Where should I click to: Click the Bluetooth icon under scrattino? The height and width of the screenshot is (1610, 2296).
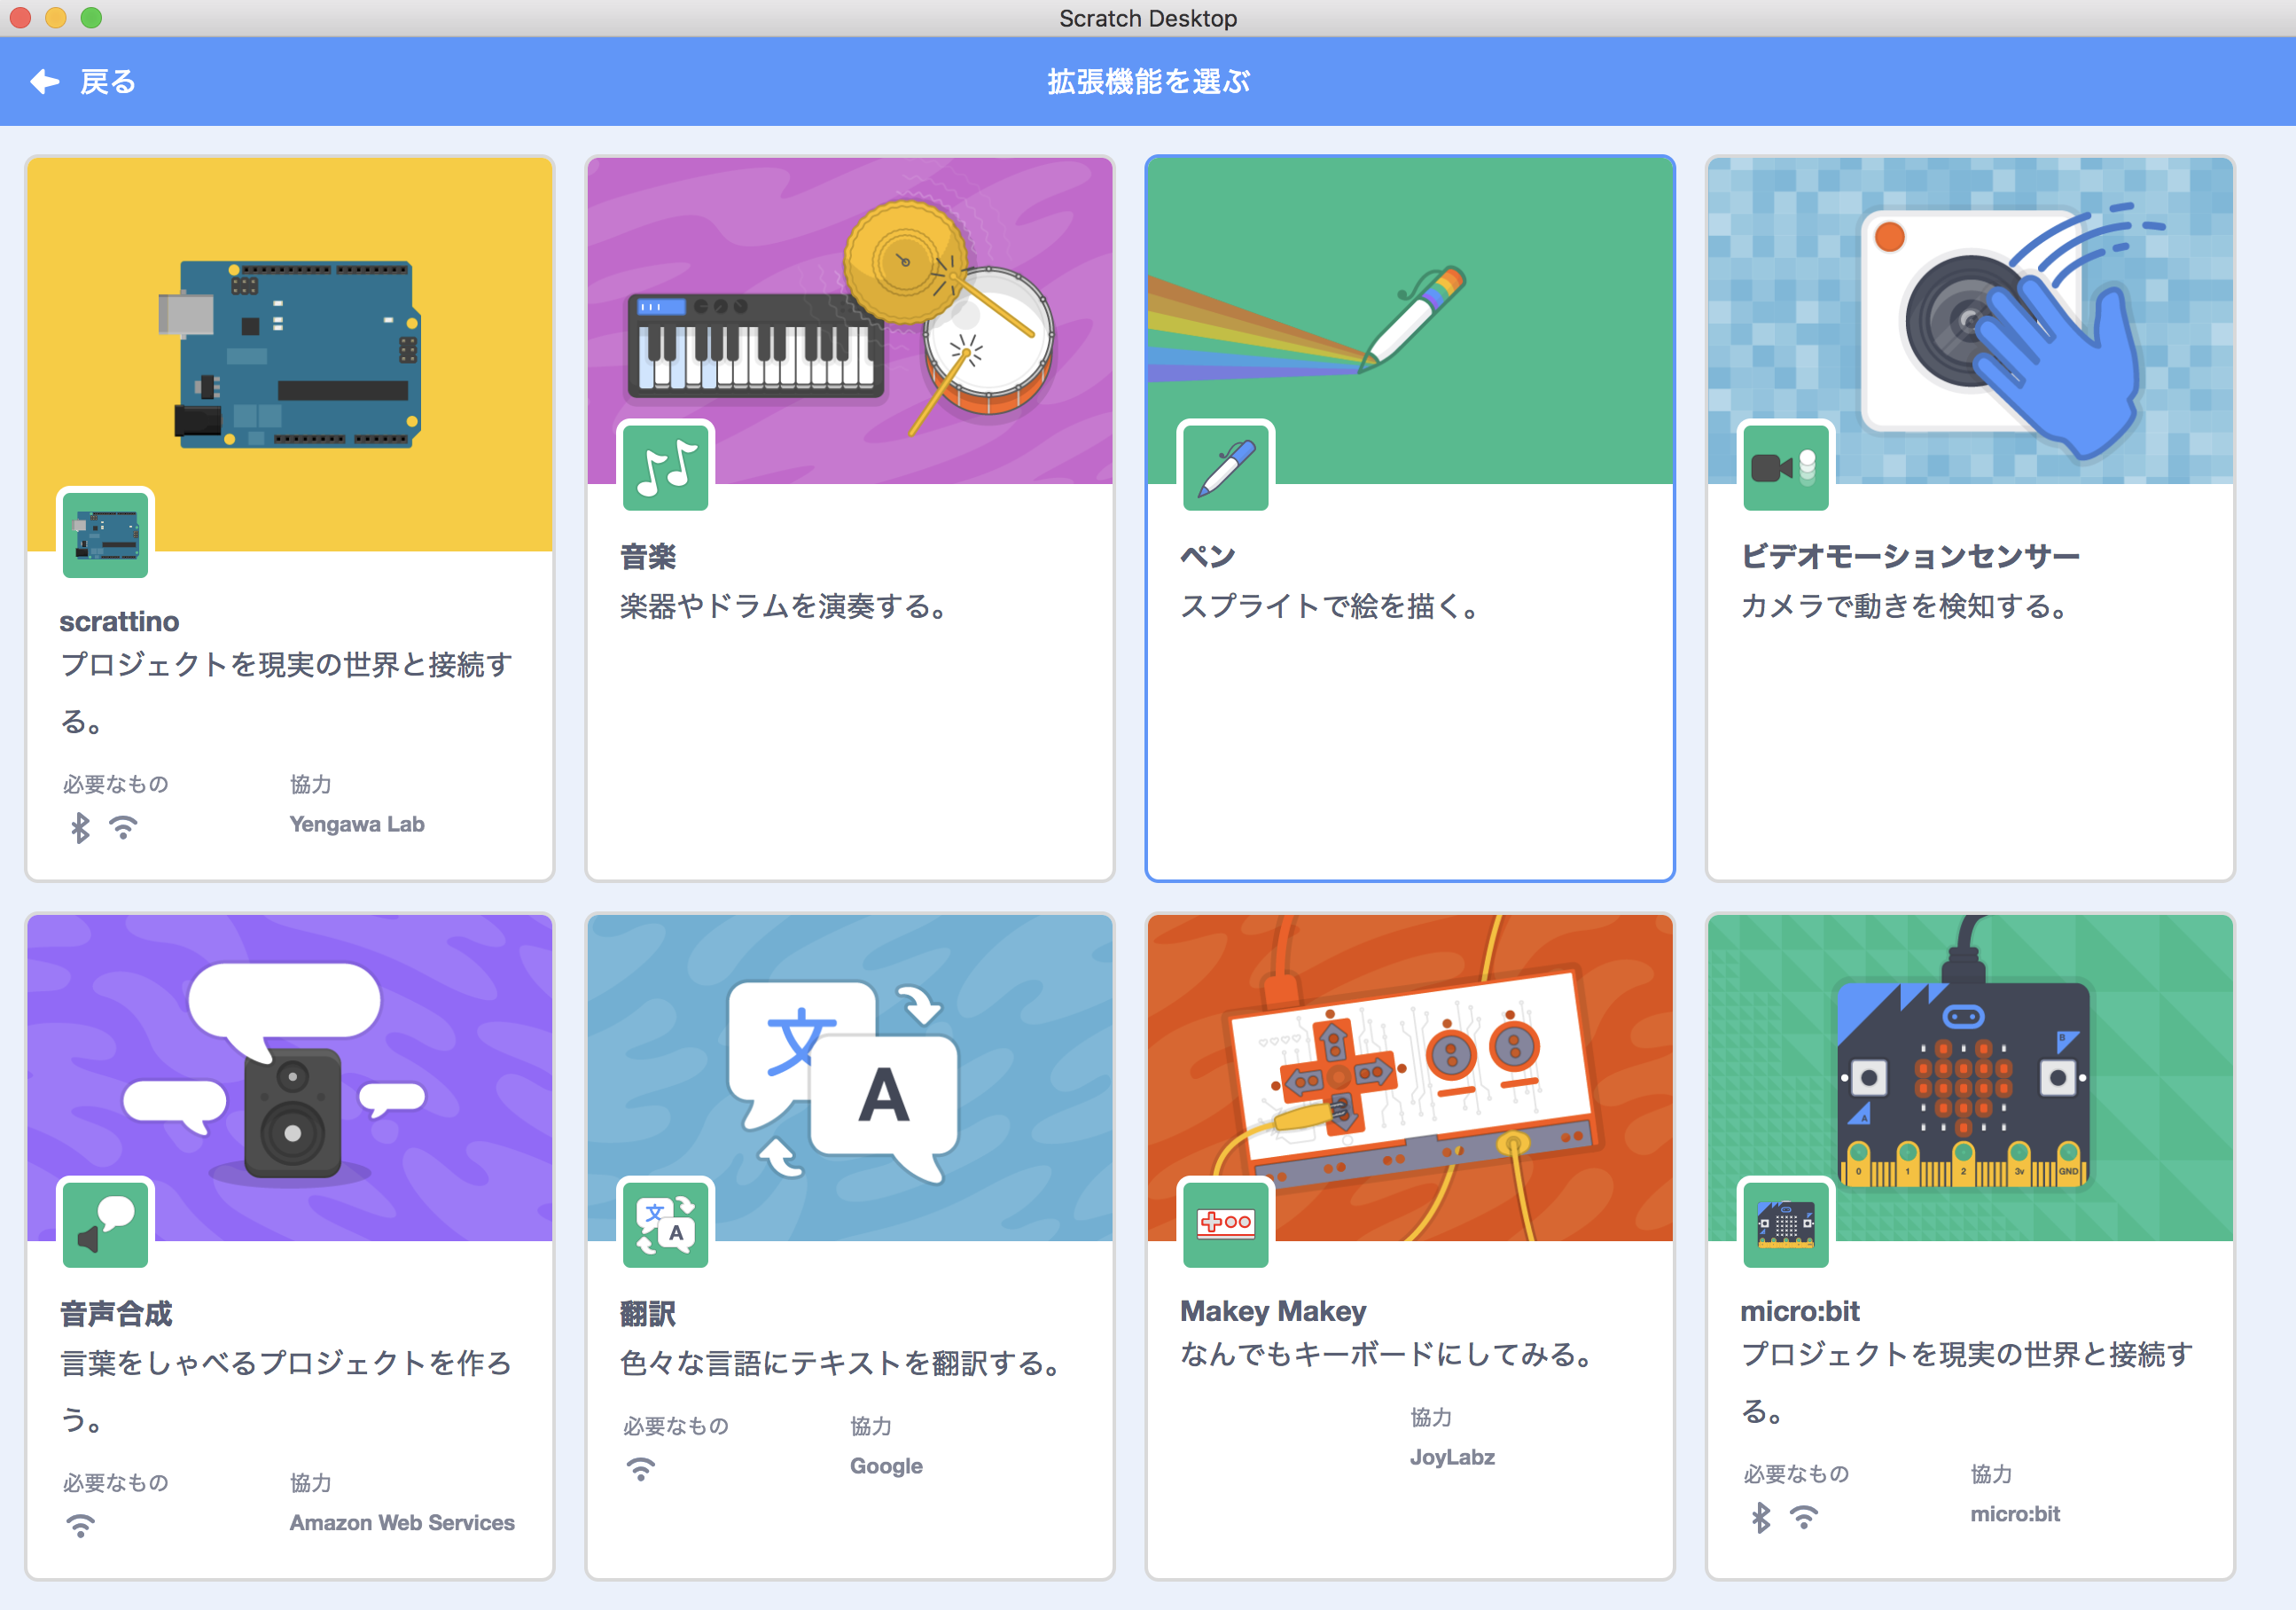tap(80, 827)
